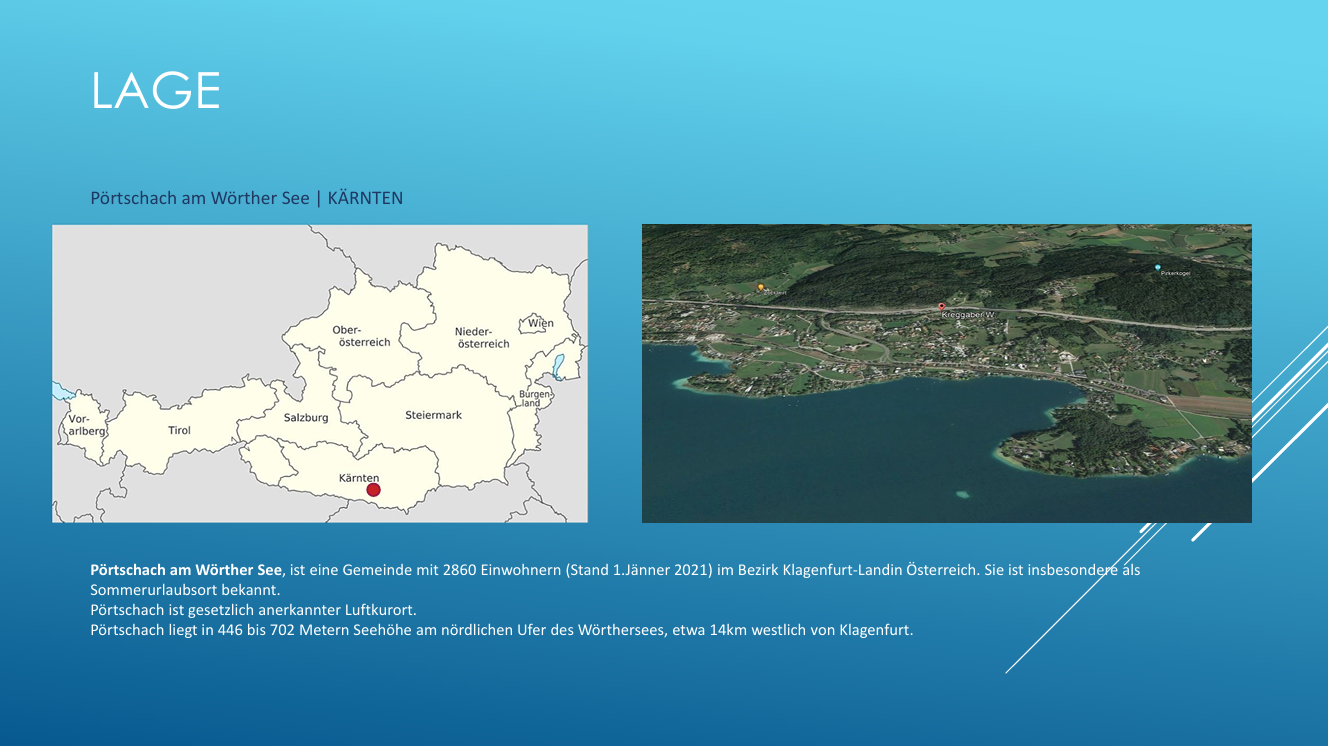Viewport: 1328px width, 746px height.
Task: Click the sentence about 446 bis 702 Metern Seehöhe
Action: [500, 631]
